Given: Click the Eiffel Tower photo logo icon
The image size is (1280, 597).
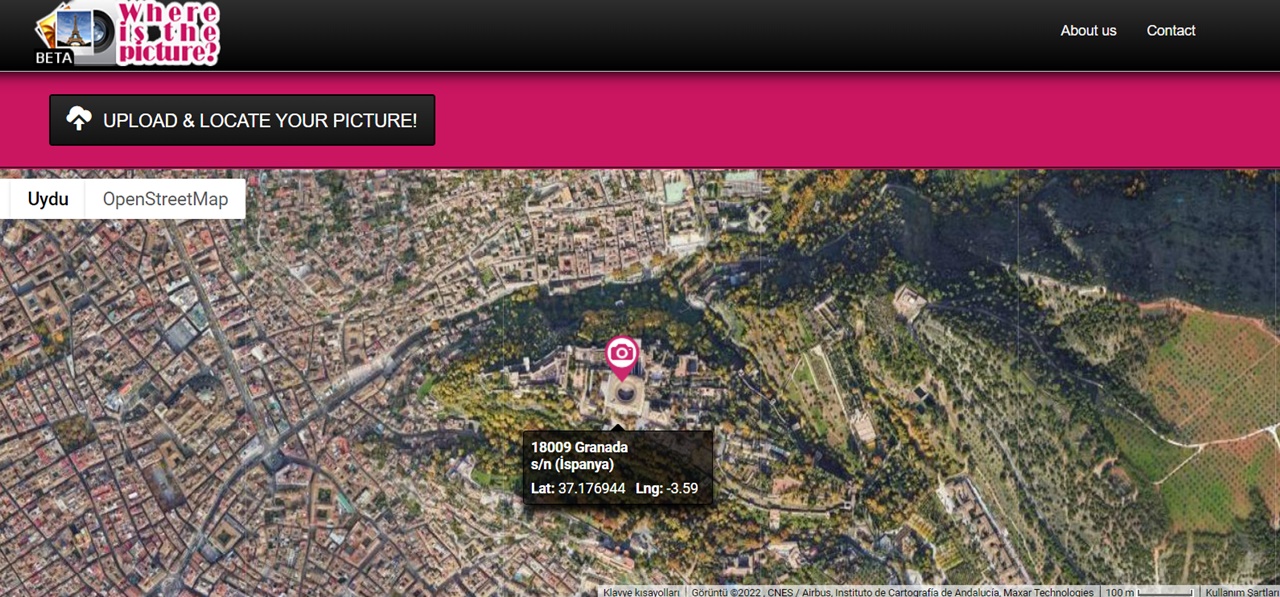Looking at the screenshot, I should pos(76,26).
